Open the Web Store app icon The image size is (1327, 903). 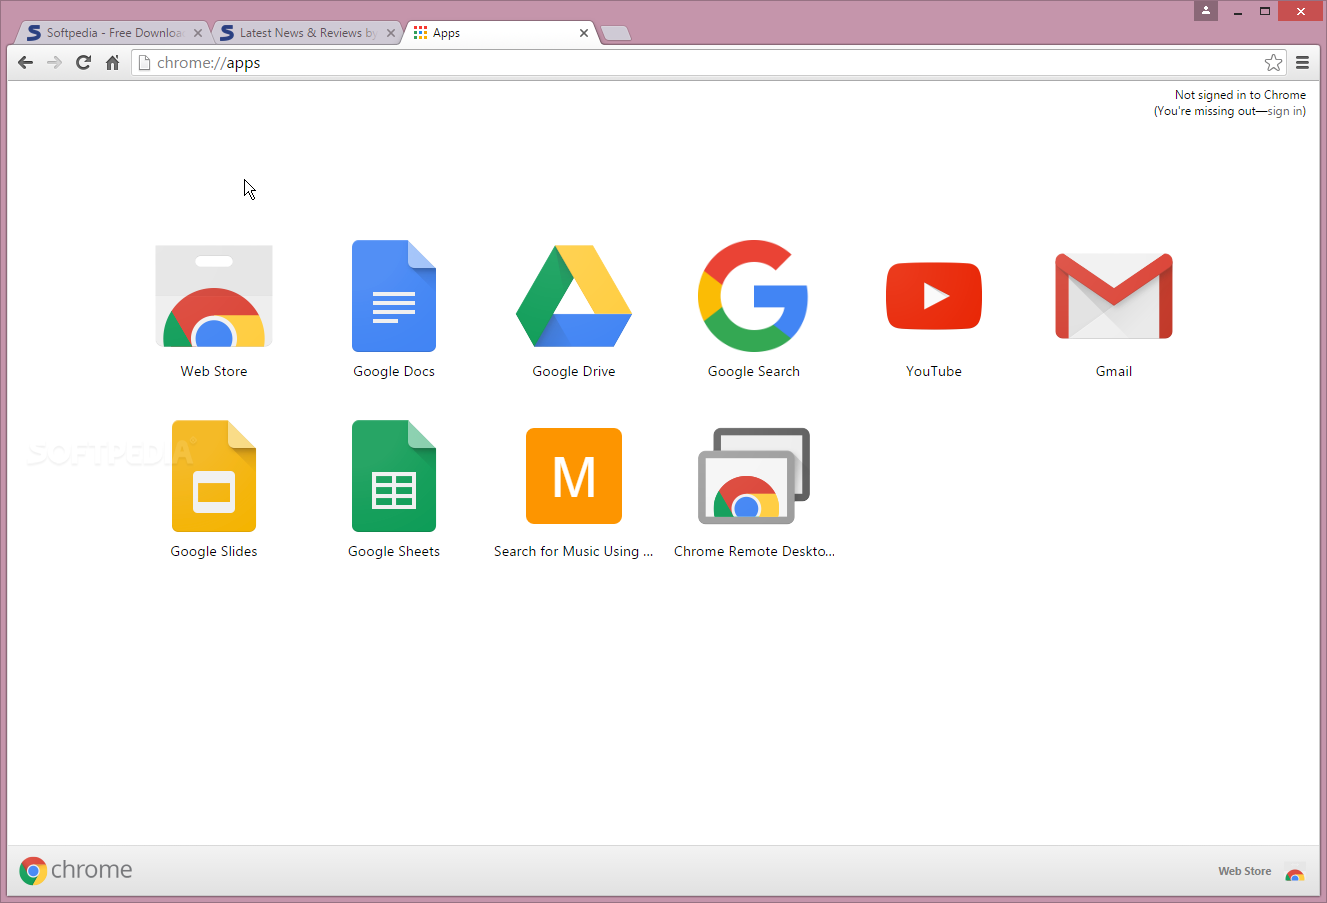pyautogui.click(x=214, y=297)
